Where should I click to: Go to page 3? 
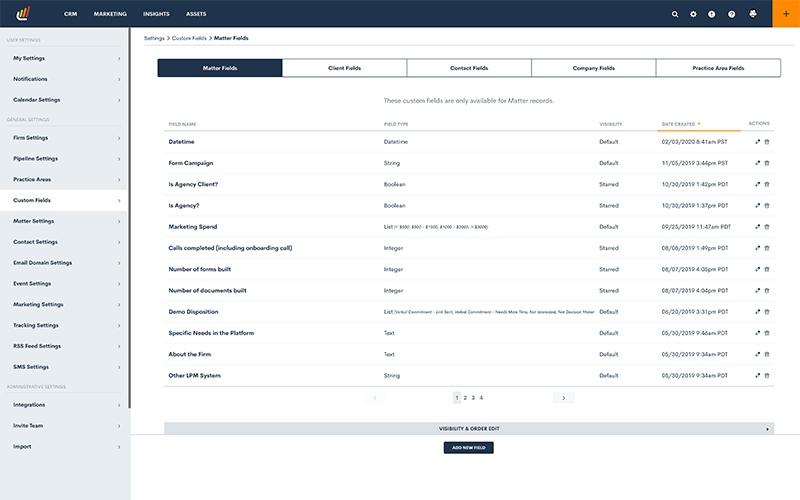[x=473, y=398]
